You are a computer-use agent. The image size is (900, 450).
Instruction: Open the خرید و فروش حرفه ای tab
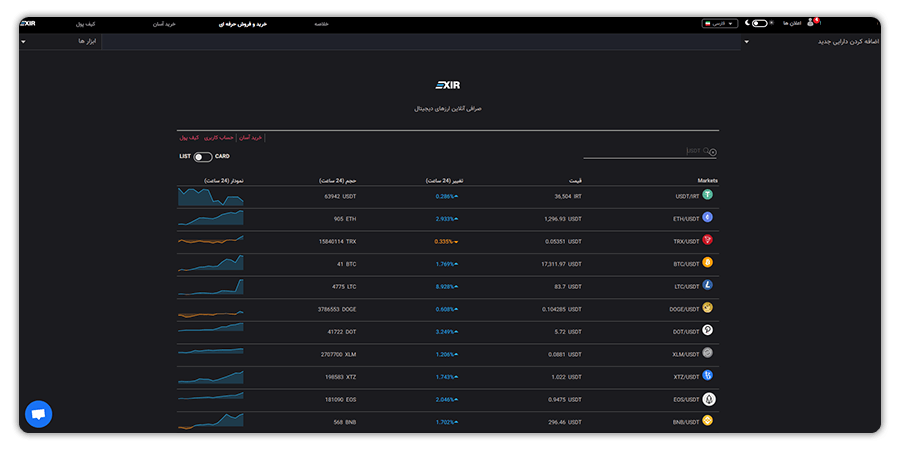tap(243, 24)
